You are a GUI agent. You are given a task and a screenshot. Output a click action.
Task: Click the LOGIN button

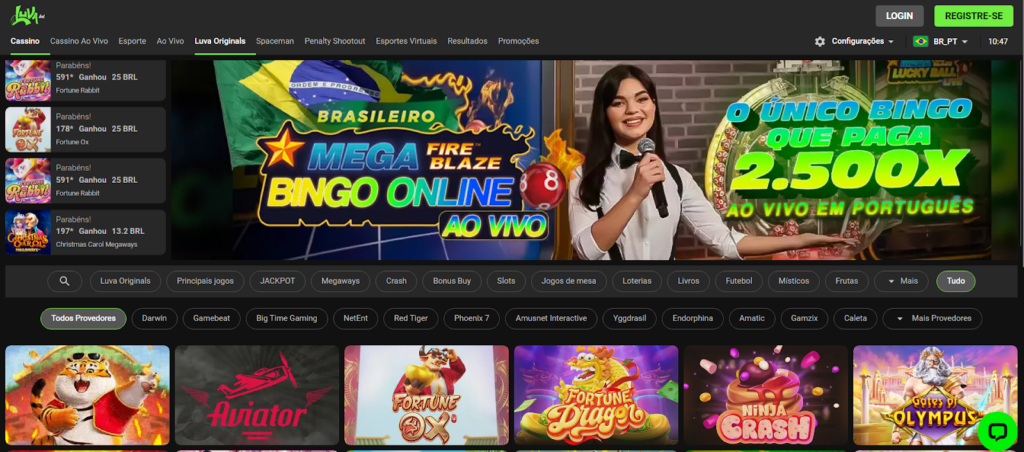coord(899,16)
